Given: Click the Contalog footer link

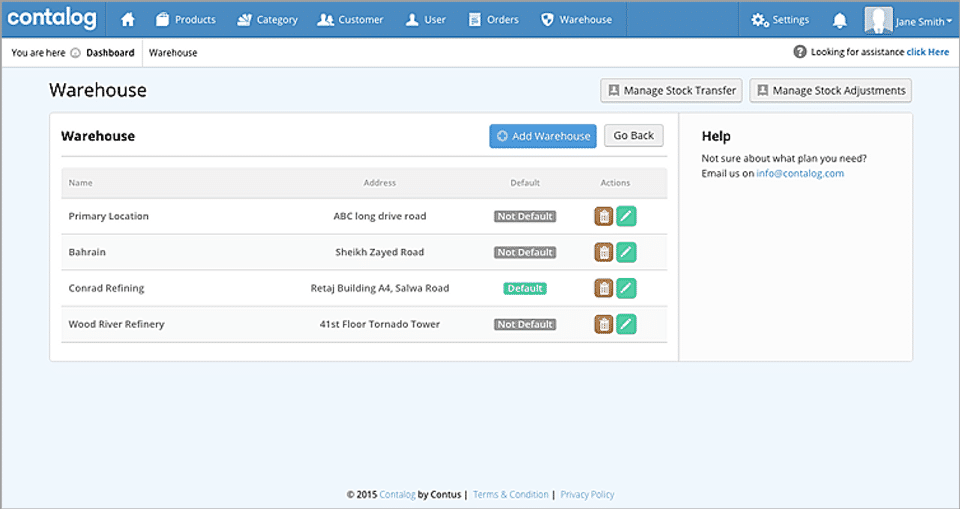Looking at the screenshot, I should pos(397,494).
